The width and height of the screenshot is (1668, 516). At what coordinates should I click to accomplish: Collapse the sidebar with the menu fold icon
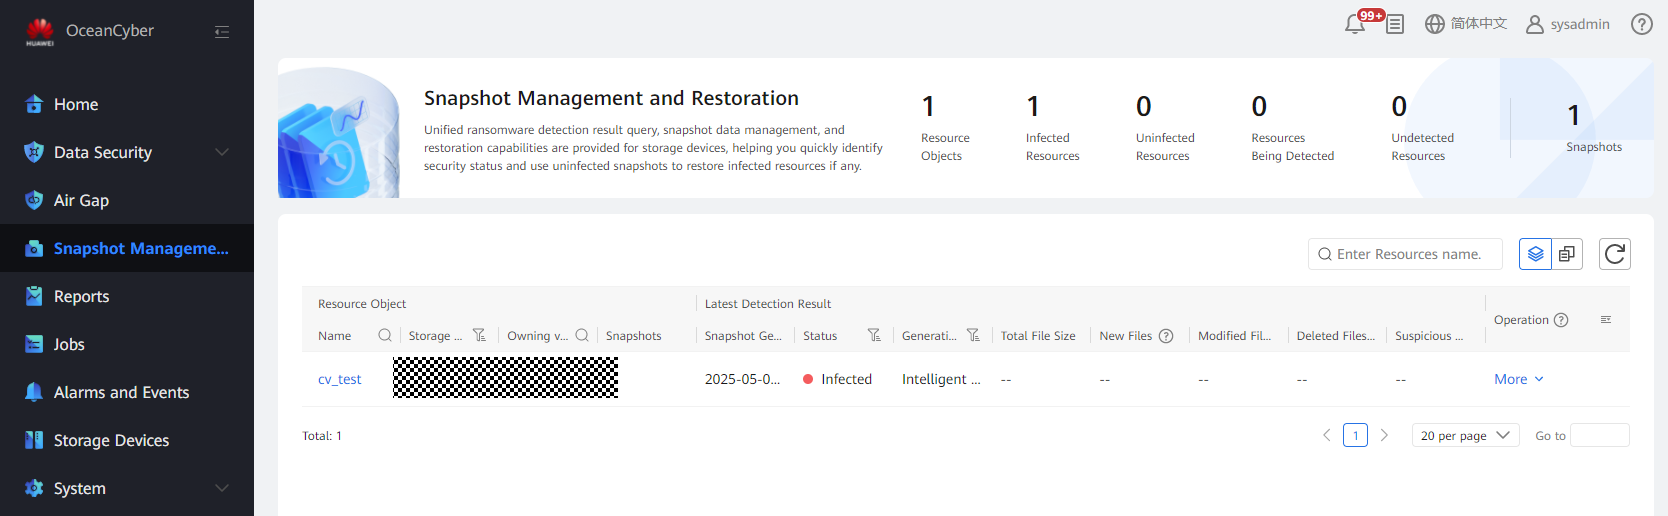pyautogui.click(x=222, y=32)
